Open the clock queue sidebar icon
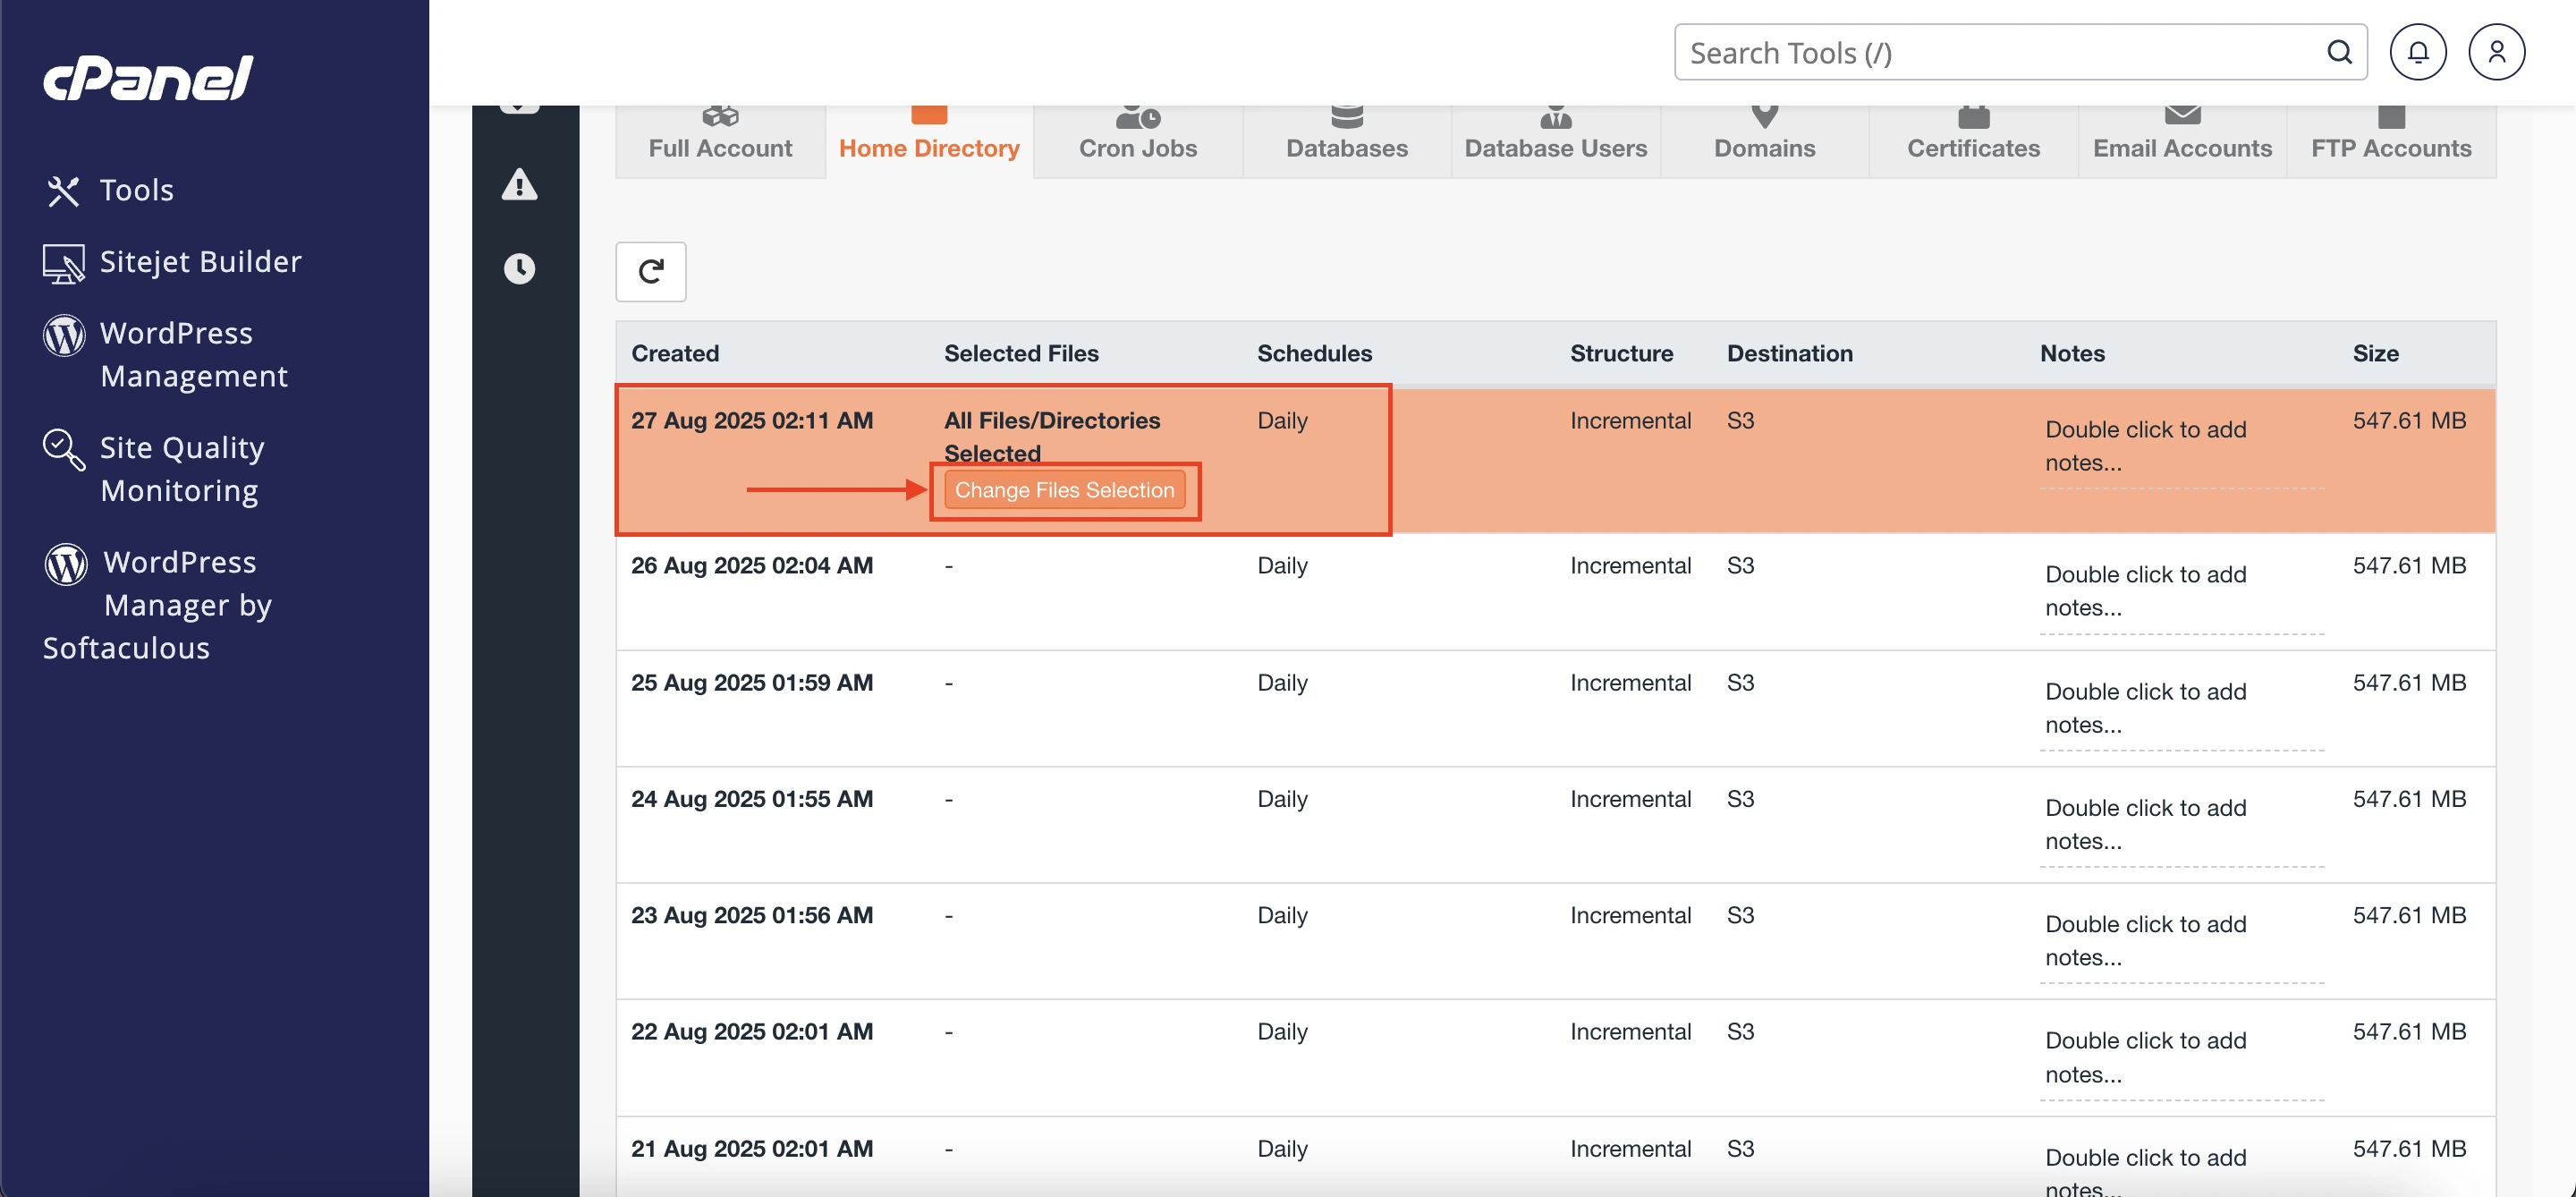Screen dimensions: 2576x1197 519,269
